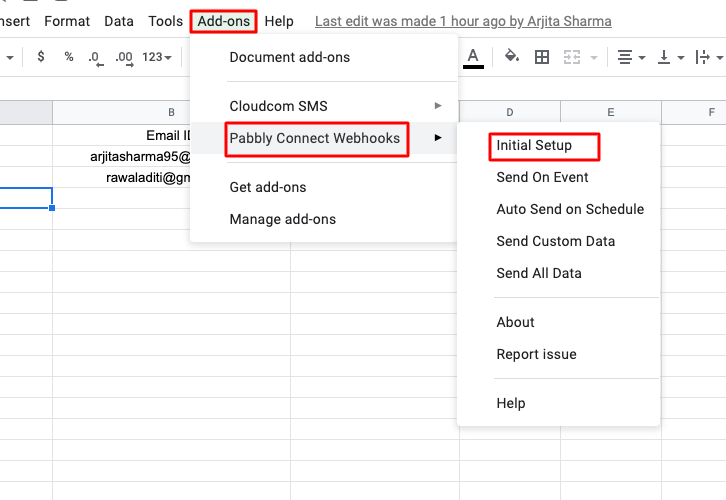Image resolution: width=726 pixels, height=500 pixels.
Task: Click the currency format dollar icon
Action: click(41, 57)
